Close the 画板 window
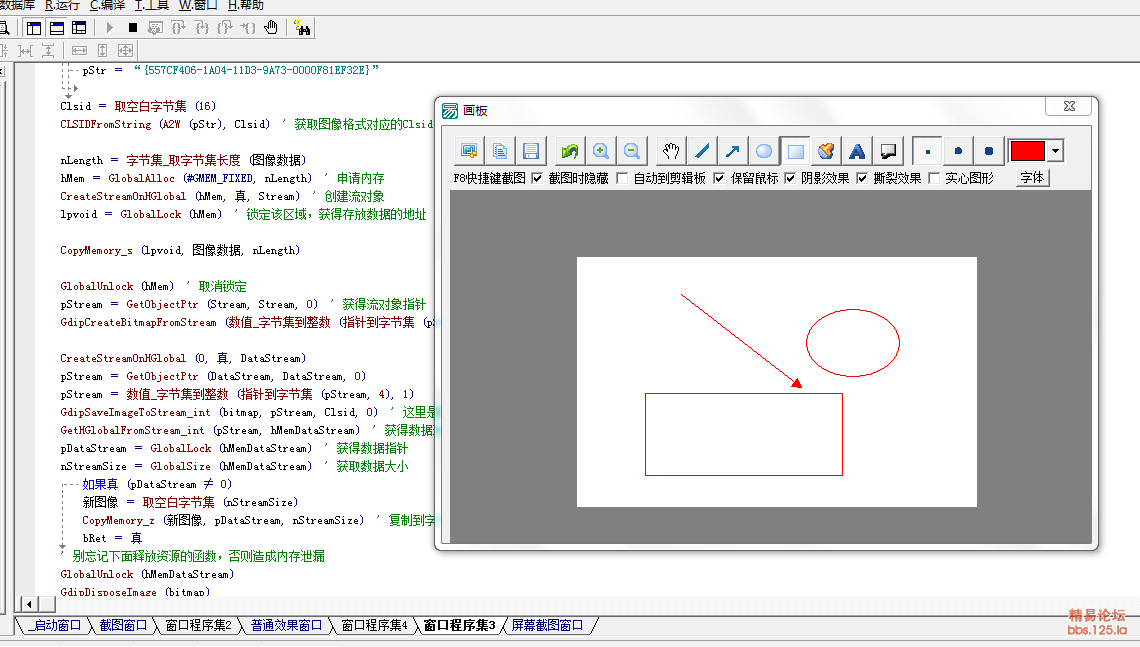Screen dimensions: 1140x647 tap(1069, 106)
